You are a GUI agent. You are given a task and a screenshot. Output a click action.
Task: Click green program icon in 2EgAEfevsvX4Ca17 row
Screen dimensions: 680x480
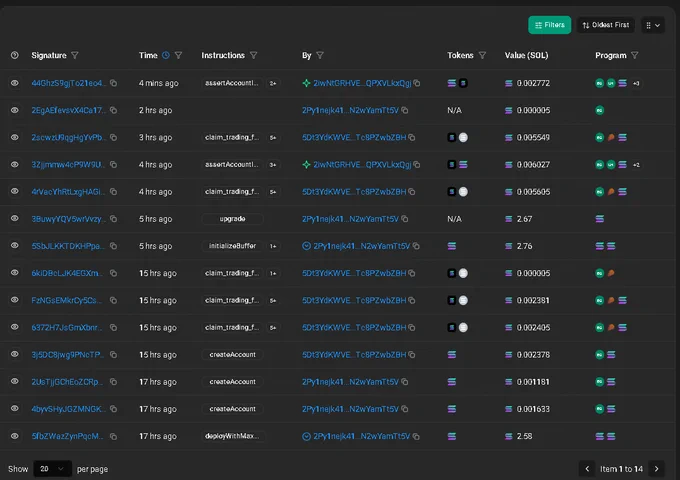(599, 110)
